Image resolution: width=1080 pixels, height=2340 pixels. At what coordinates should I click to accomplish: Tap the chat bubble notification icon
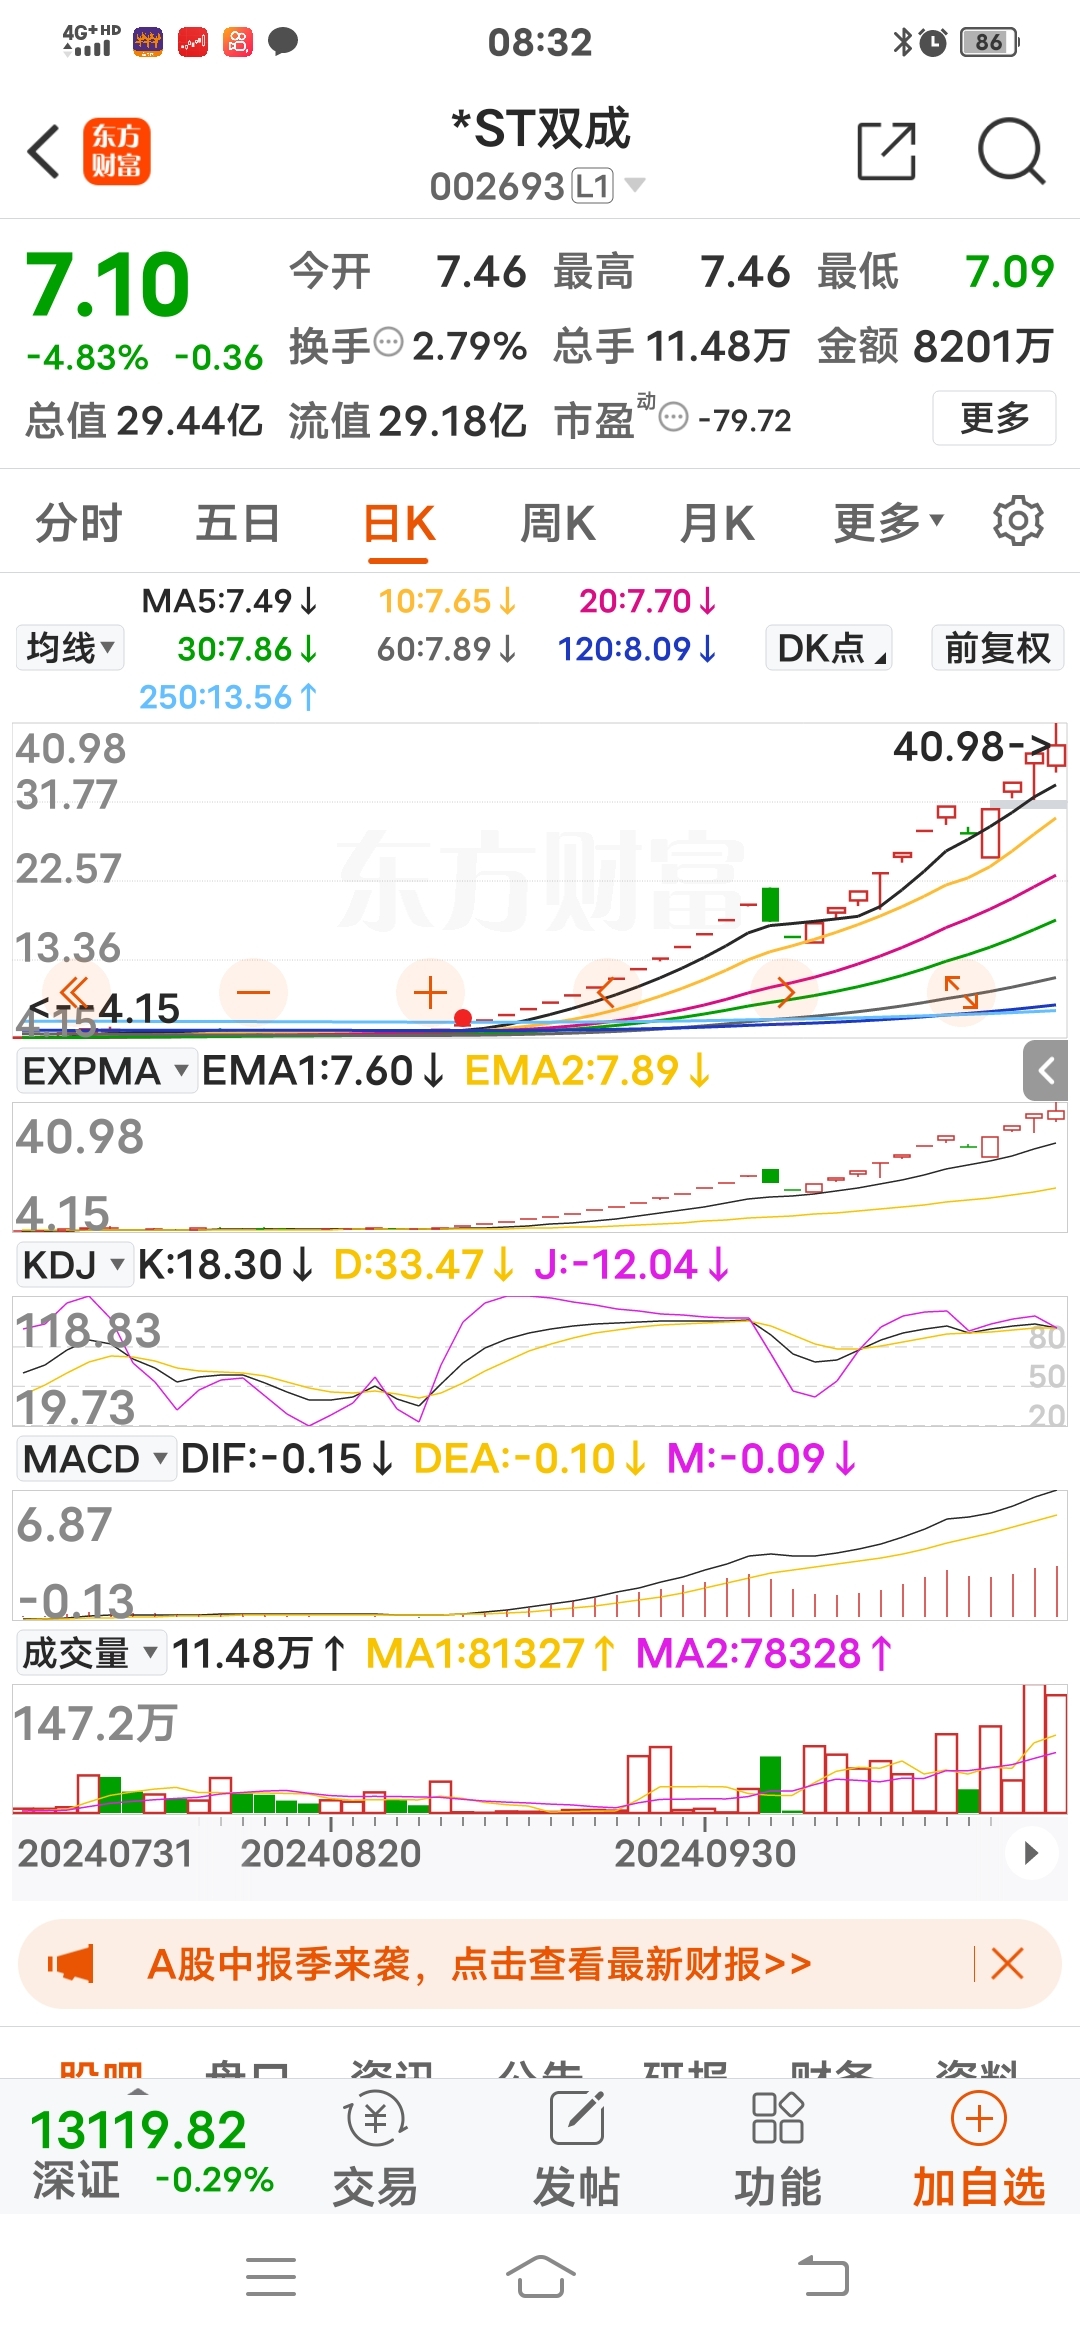coord(284,41)
